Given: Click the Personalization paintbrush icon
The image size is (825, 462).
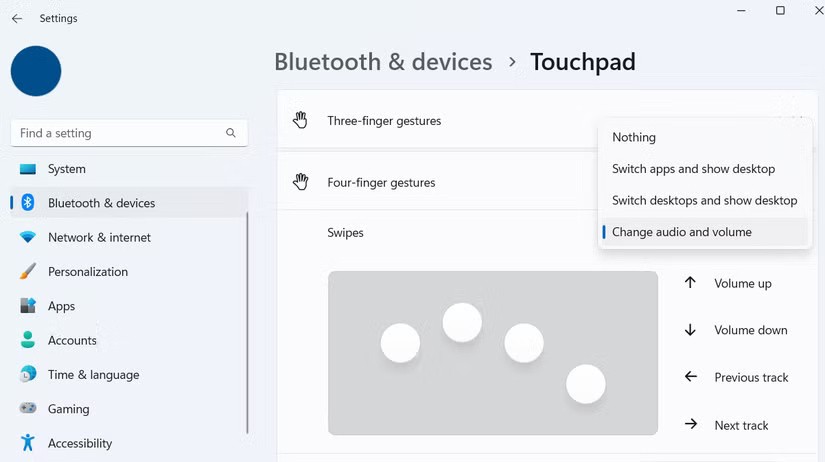Looking at the screenshot, I should point(28,272).
